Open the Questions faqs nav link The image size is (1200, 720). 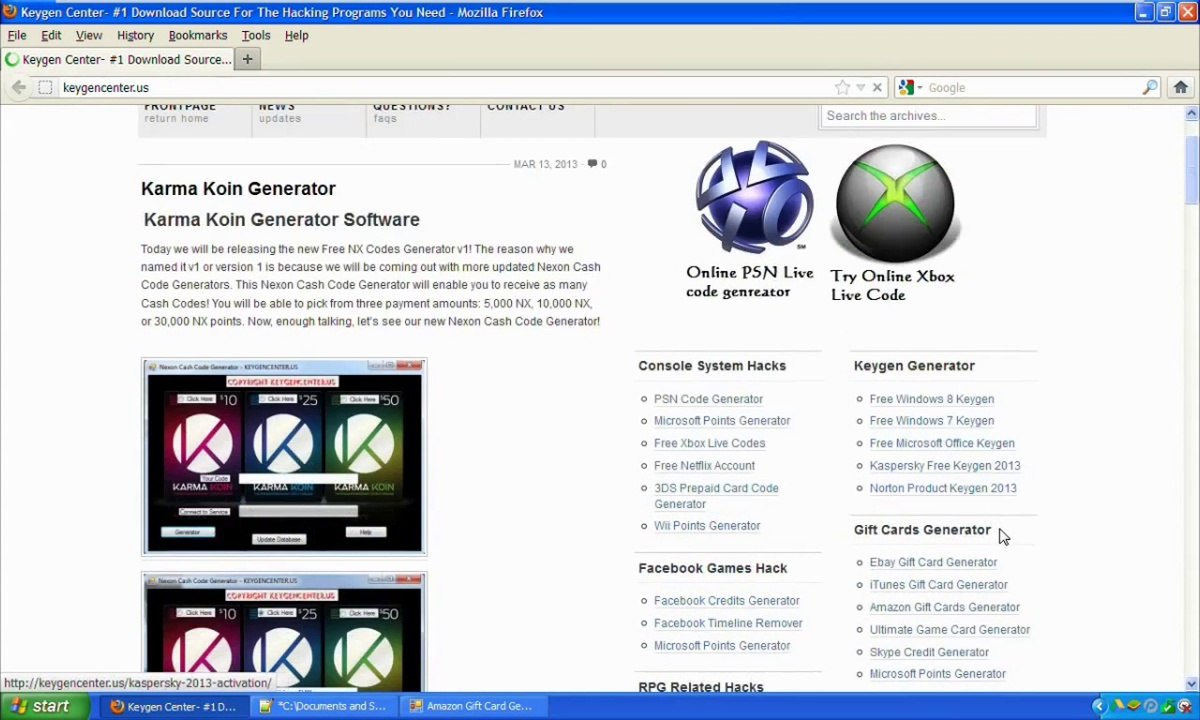tap(411, 112)
